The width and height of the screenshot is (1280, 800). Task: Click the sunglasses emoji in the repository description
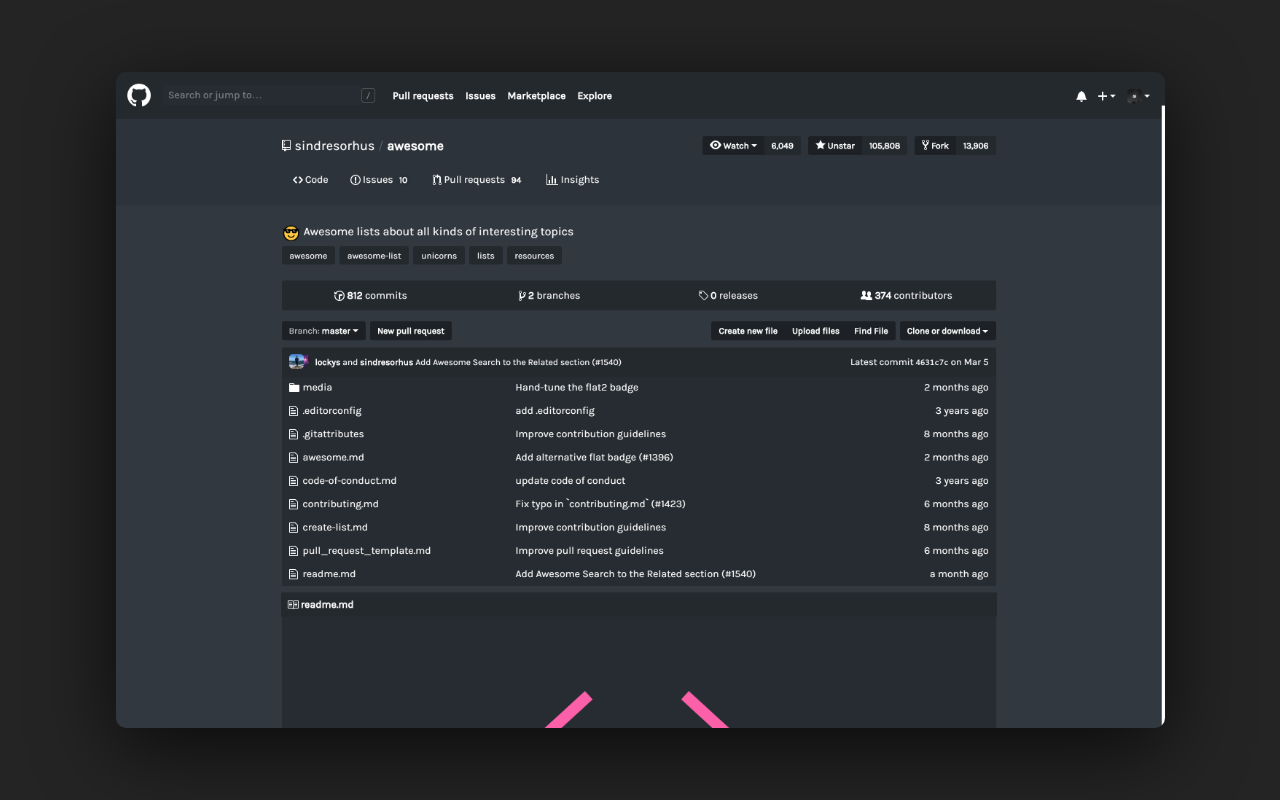pyautogui.click(x=291, y=232)
